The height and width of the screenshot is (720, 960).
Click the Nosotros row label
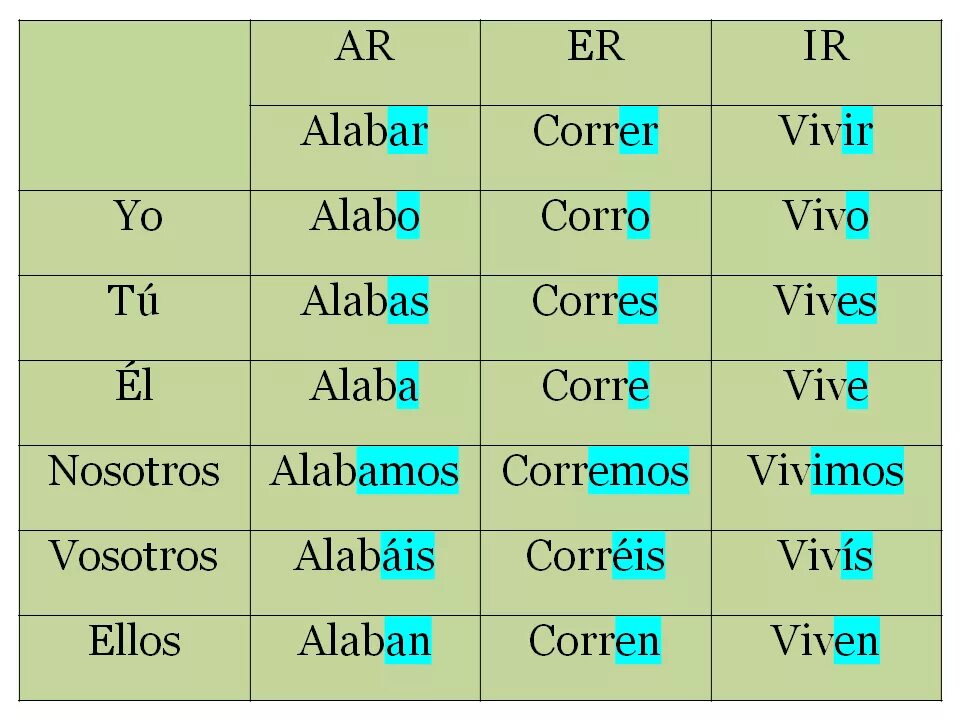point(134,471)
